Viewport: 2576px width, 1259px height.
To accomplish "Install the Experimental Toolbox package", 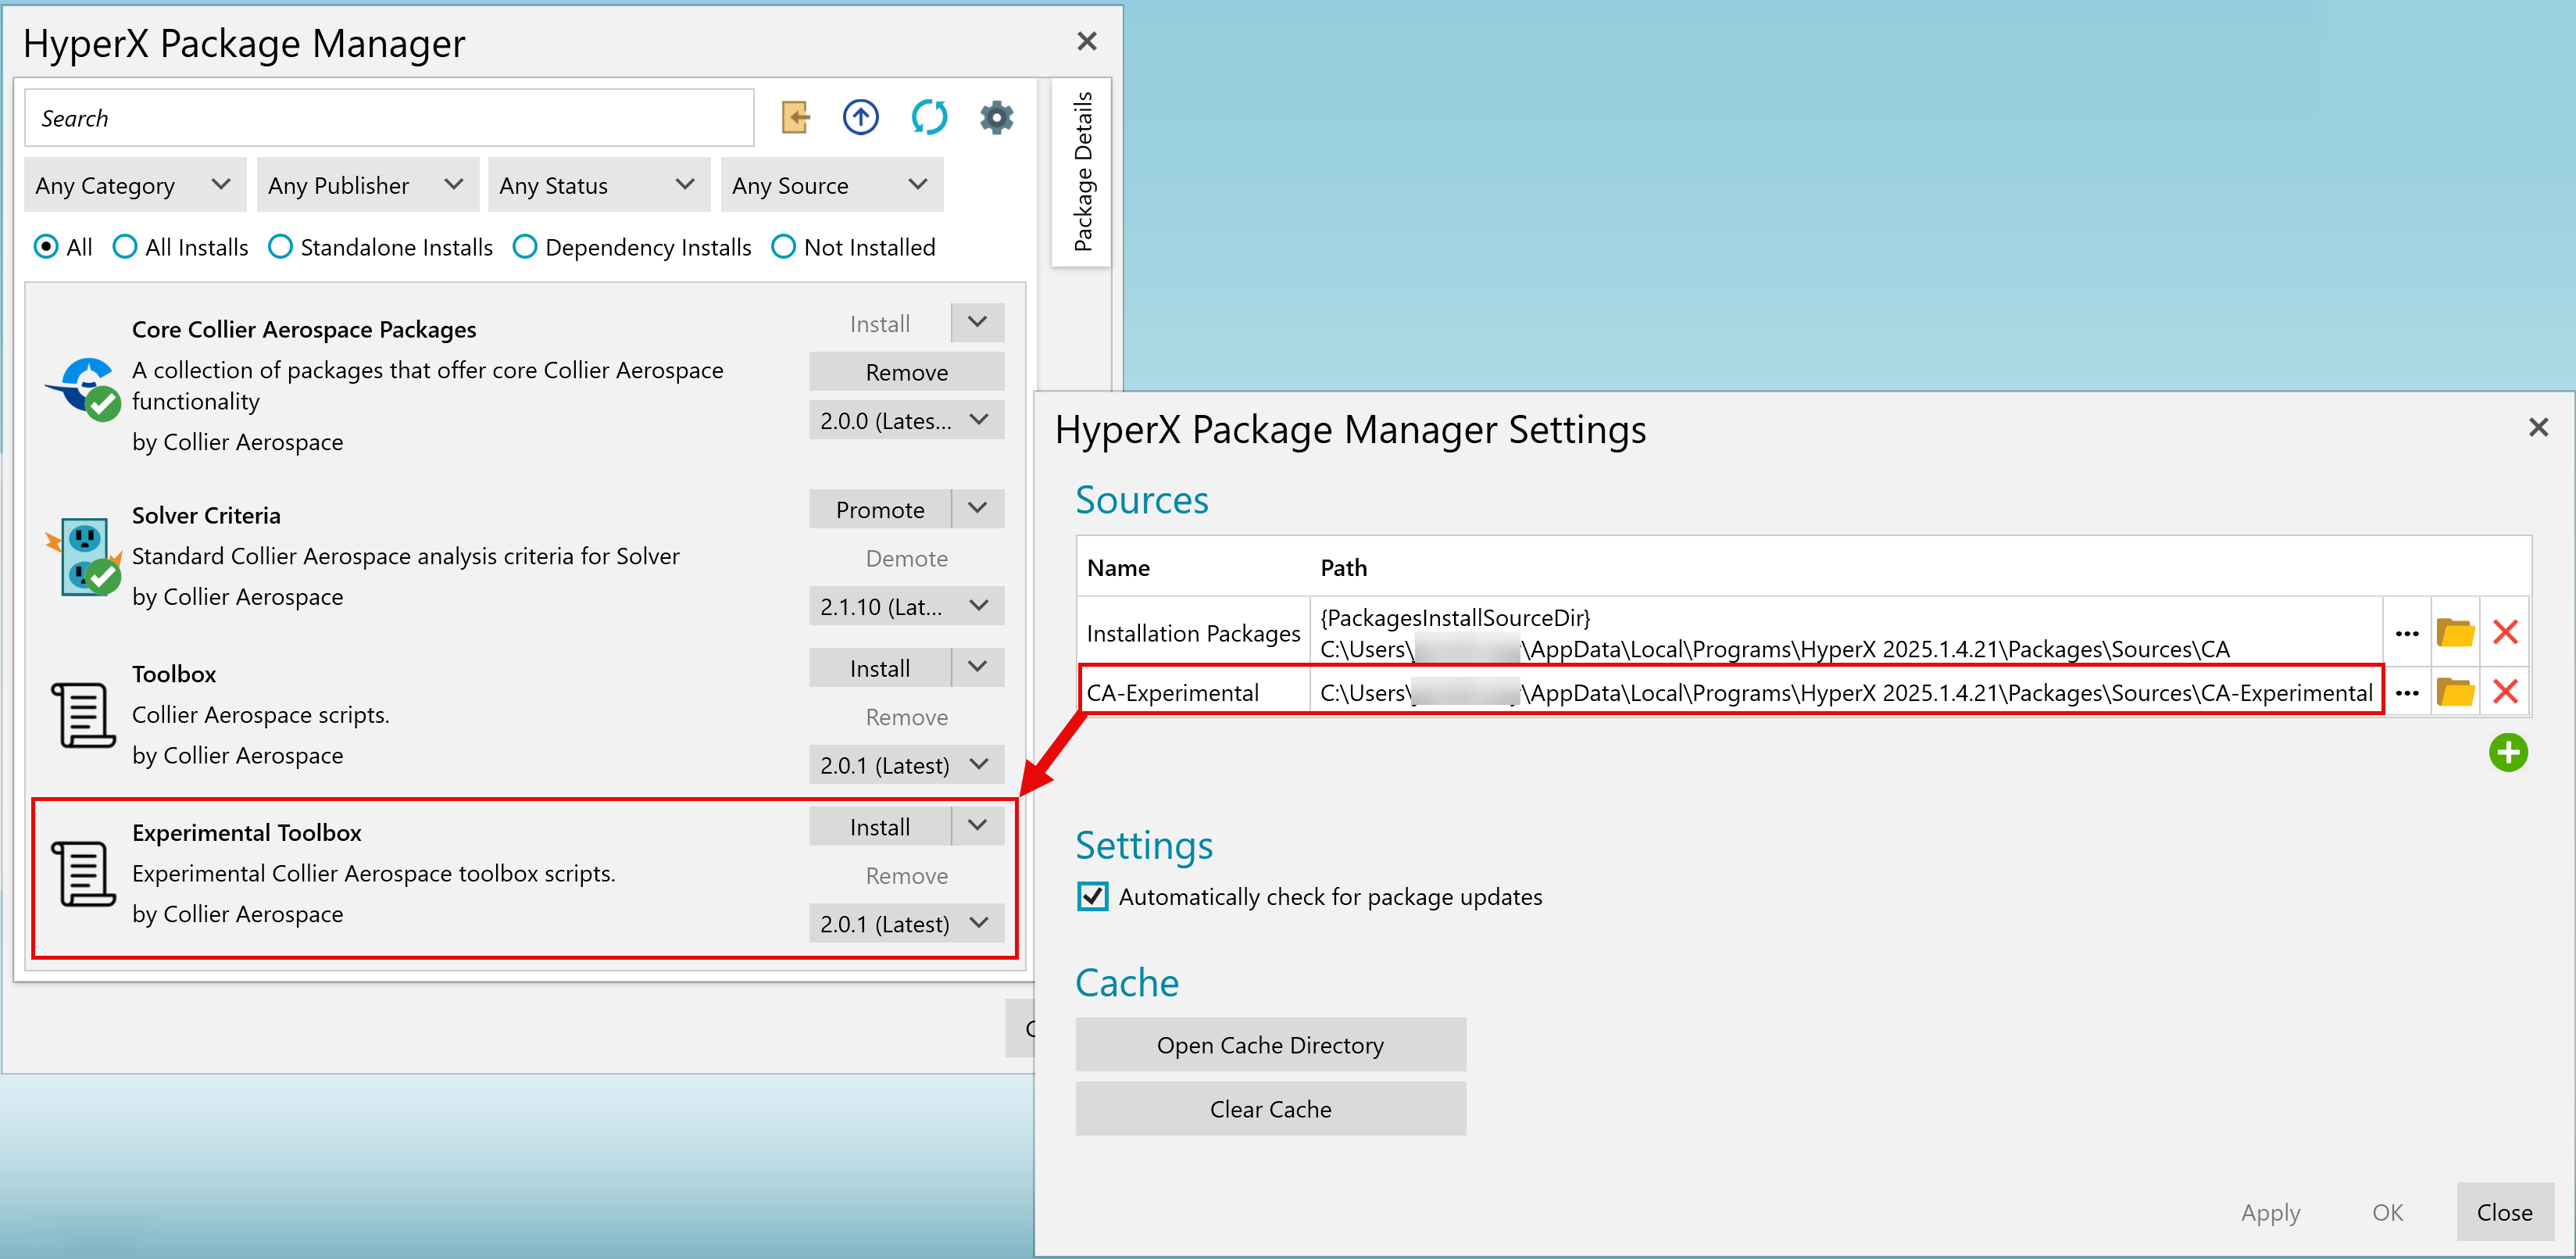I will click(880, 827).
